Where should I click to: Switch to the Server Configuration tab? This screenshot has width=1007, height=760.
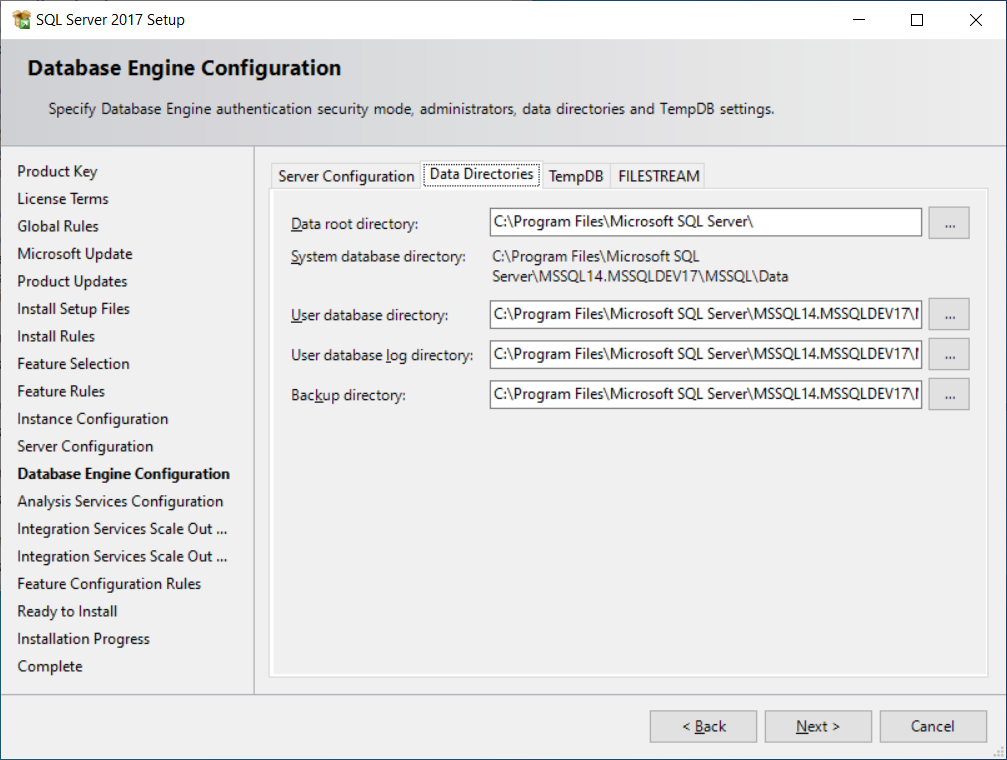pos(346,176)
